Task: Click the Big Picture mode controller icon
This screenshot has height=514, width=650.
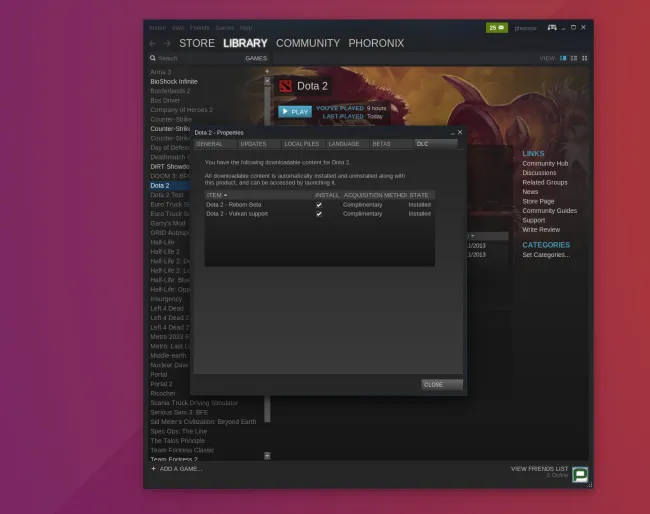Action: 551,27
